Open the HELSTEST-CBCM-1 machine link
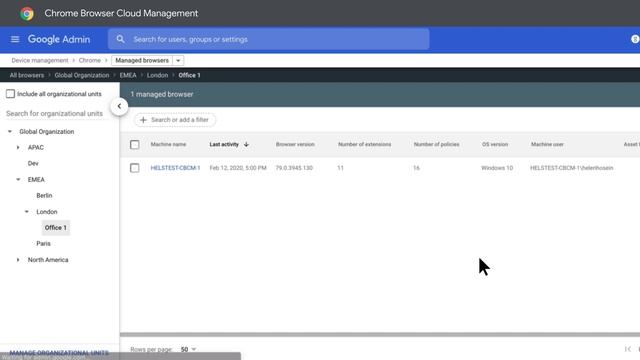 tap(175, 168)
